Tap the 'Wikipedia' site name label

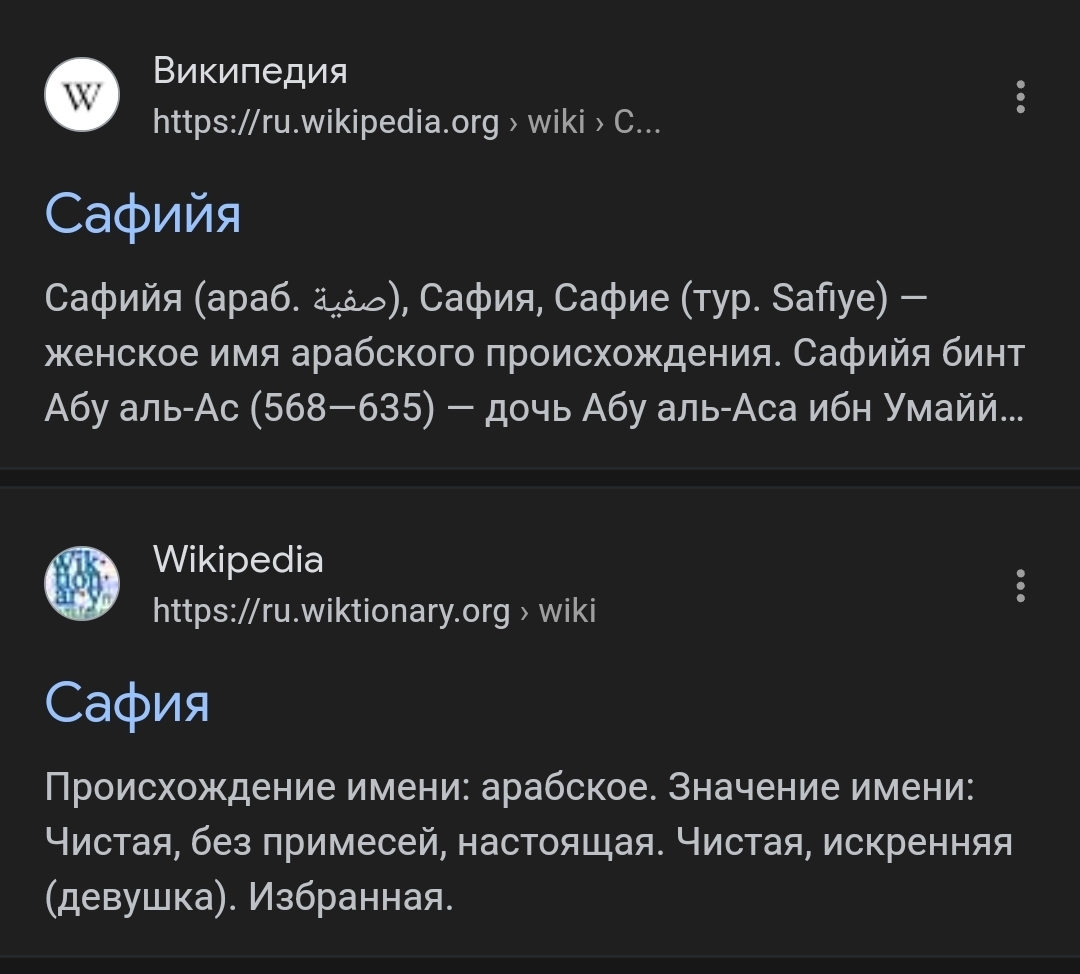(x=238, y=559)
